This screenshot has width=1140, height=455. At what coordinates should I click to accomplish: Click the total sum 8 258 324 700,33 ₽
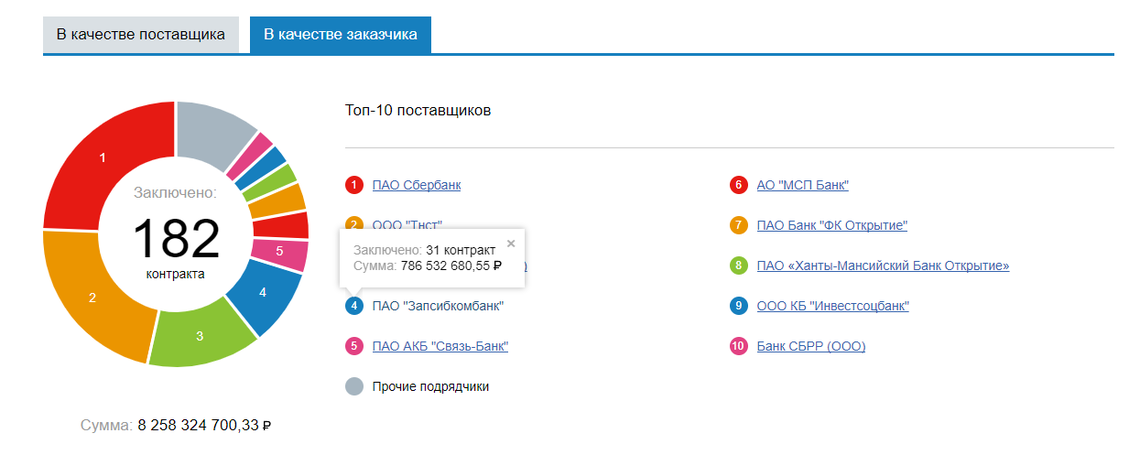pos(205,426)
